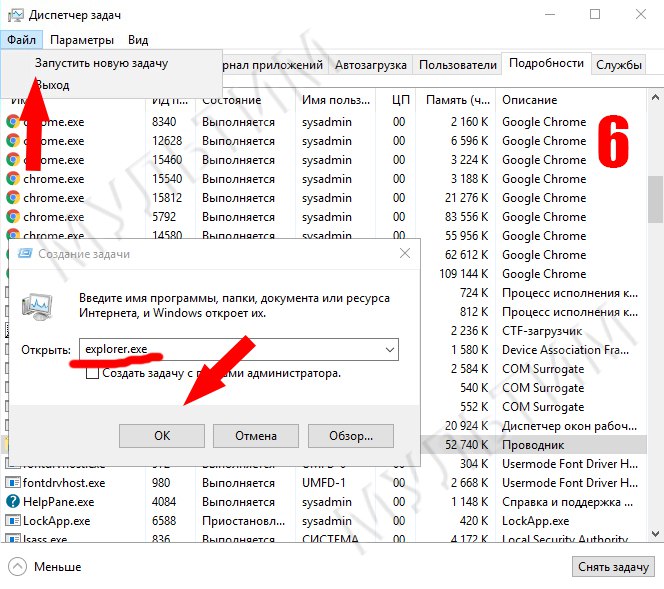Viewport: 664px width, 589px height.
Task: Minimize the Диспетчер задач window
Action: (x=550, y=15)
